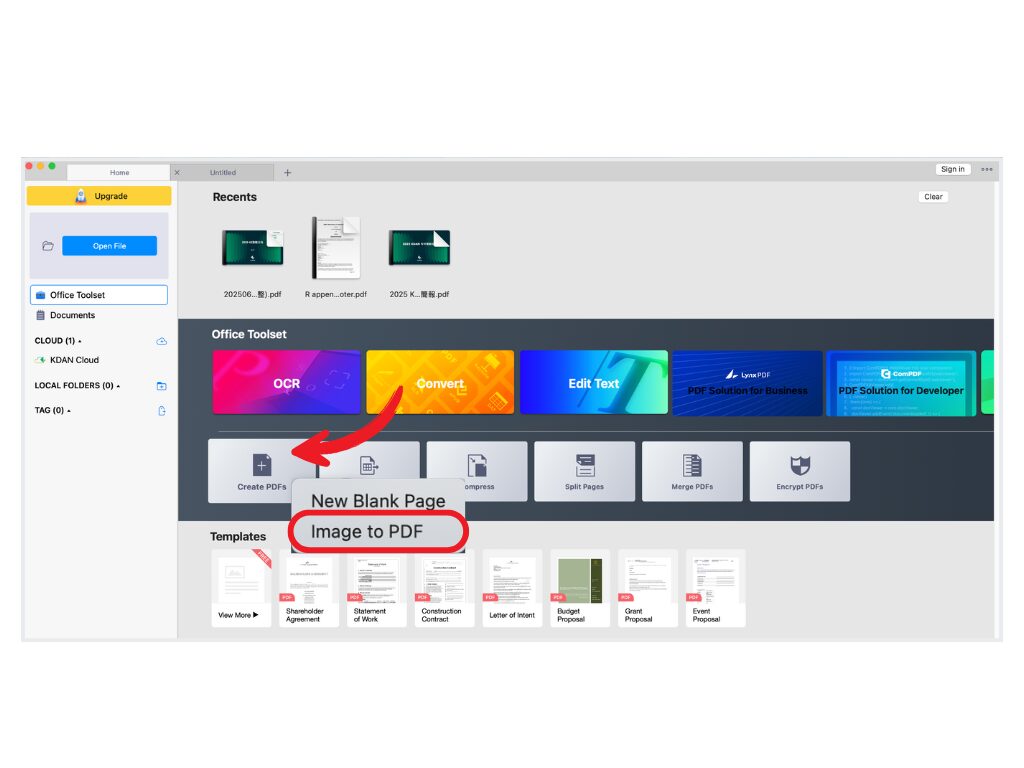
Task: Click the add folder icon beside LOCAL FOLDERS
Action: point(162,386)
